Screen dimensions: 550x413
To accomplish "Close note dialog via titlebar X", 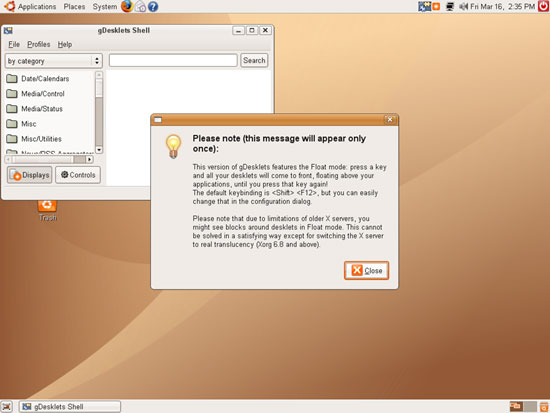I will pyautogui.click(x=390, y=120).
